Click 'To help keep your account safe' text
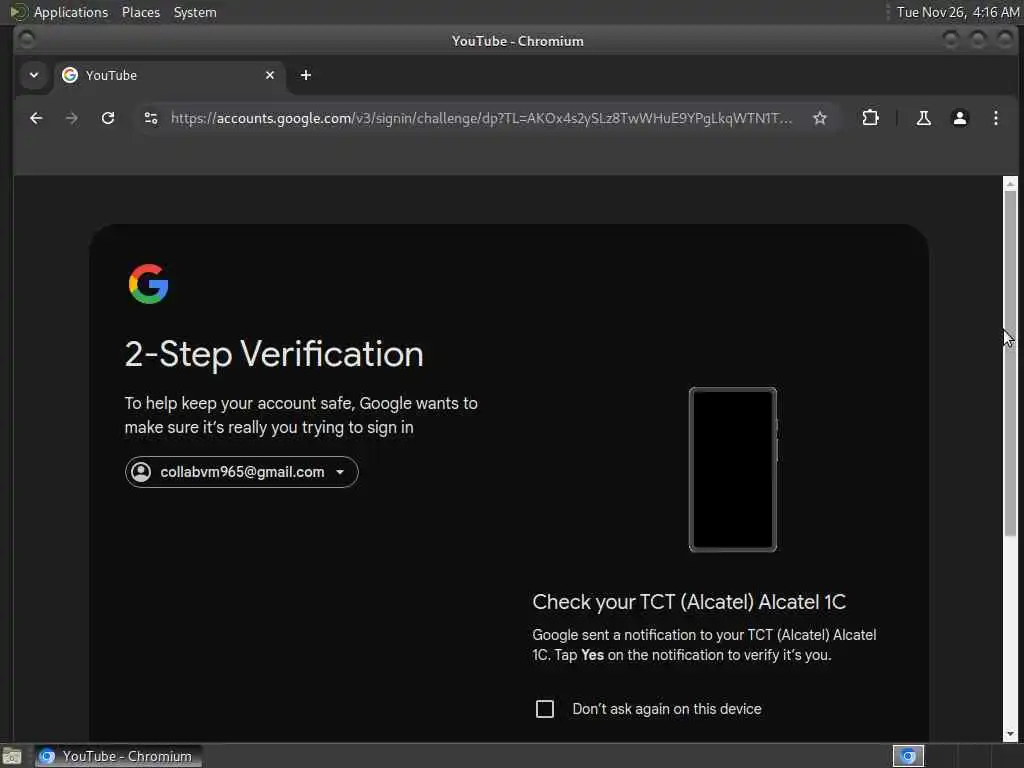 (x=301, y=415)
